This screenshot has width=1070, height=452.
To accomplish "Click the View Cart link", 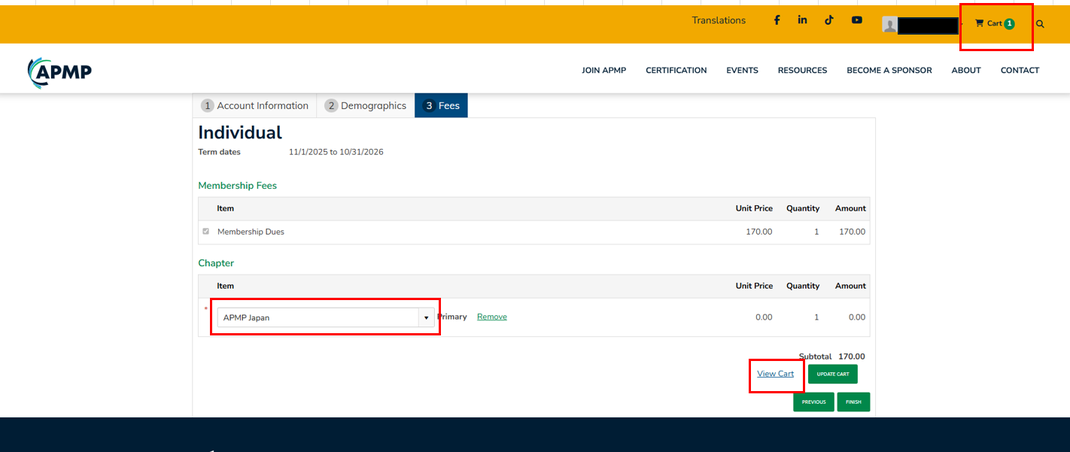I will point(775,373).
